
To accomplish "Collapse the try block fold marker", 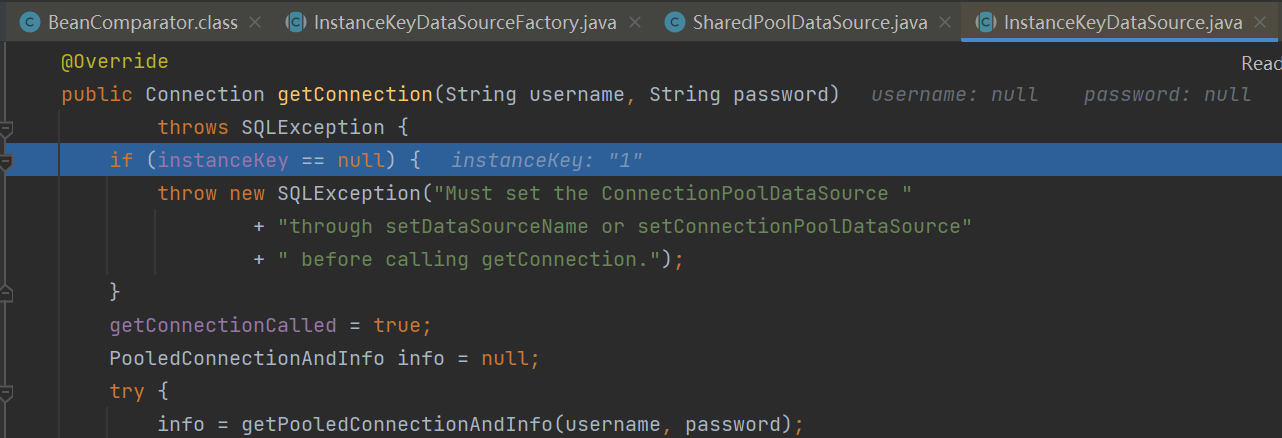I will (x=6, y=391).
